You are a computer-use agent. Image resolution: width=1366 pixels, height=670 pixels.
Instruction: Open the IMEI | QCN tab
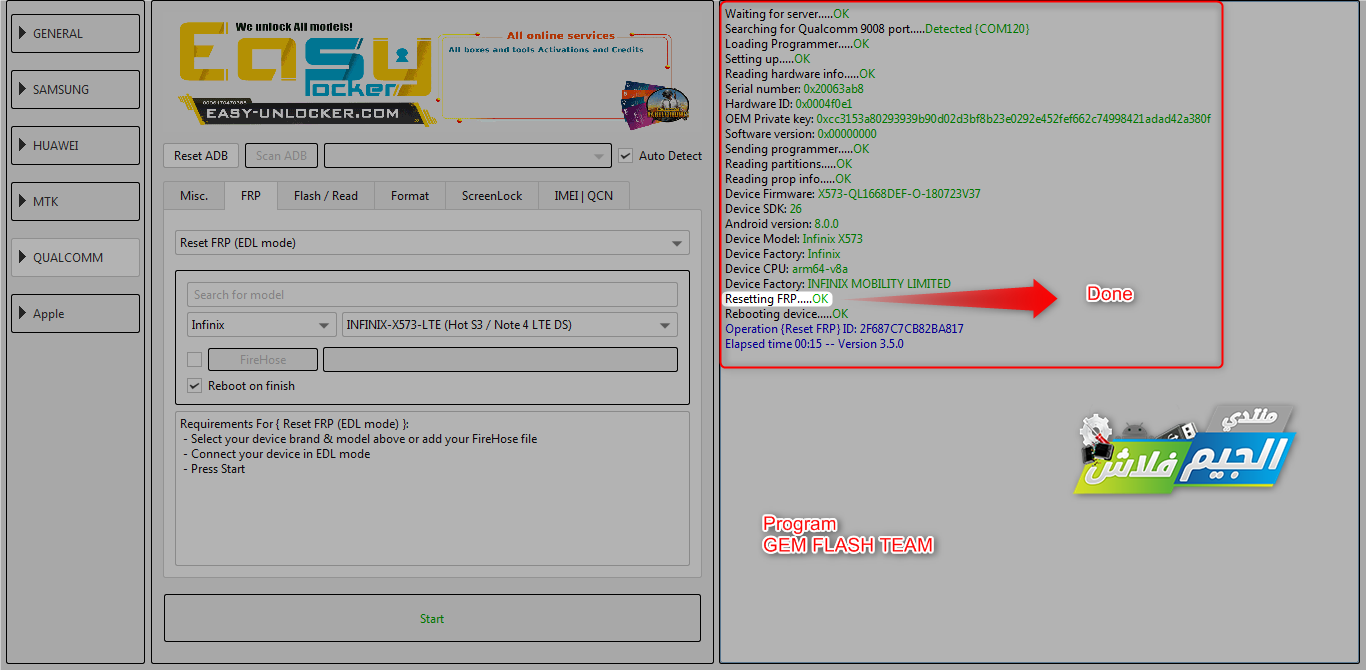(584, 195)
